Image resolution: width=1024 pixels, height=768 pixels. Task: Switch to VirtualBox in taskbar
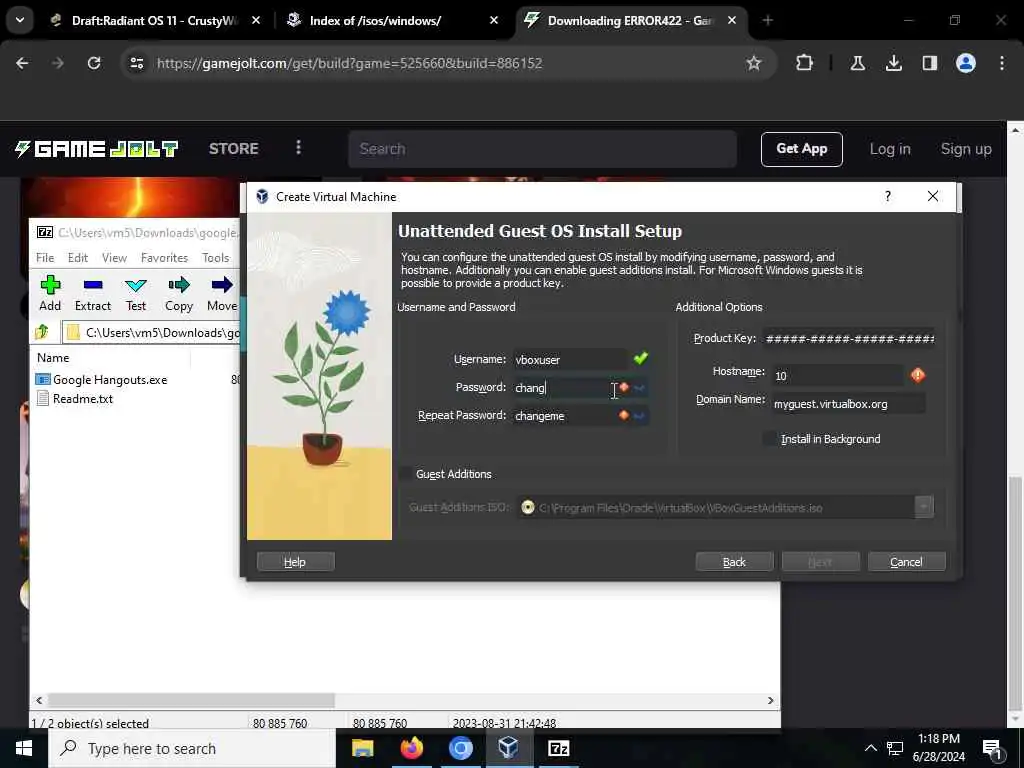click(509, 748)
